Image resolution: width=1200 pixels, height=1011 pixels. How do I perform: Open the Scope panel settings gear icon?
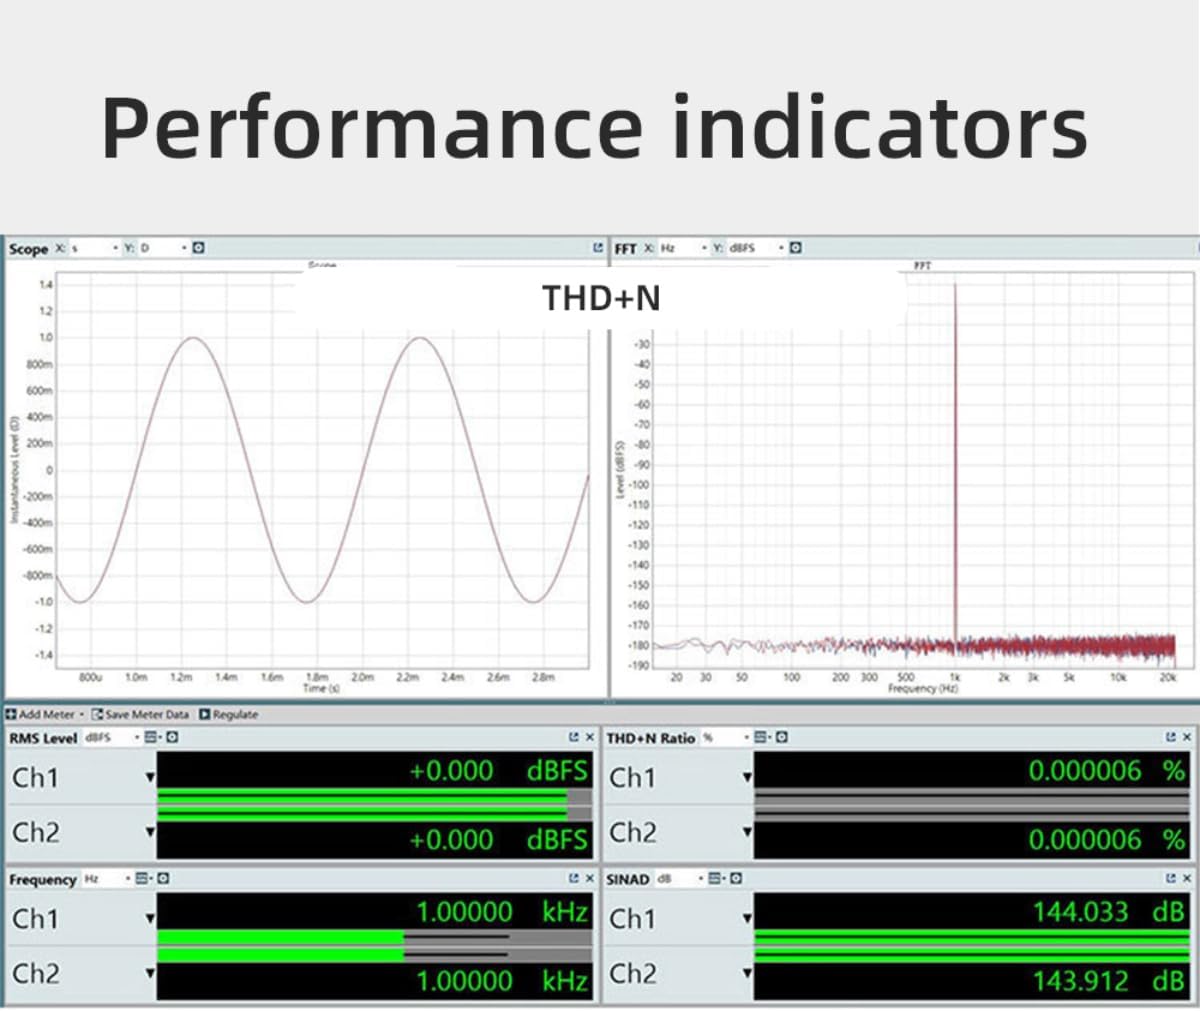197,248
